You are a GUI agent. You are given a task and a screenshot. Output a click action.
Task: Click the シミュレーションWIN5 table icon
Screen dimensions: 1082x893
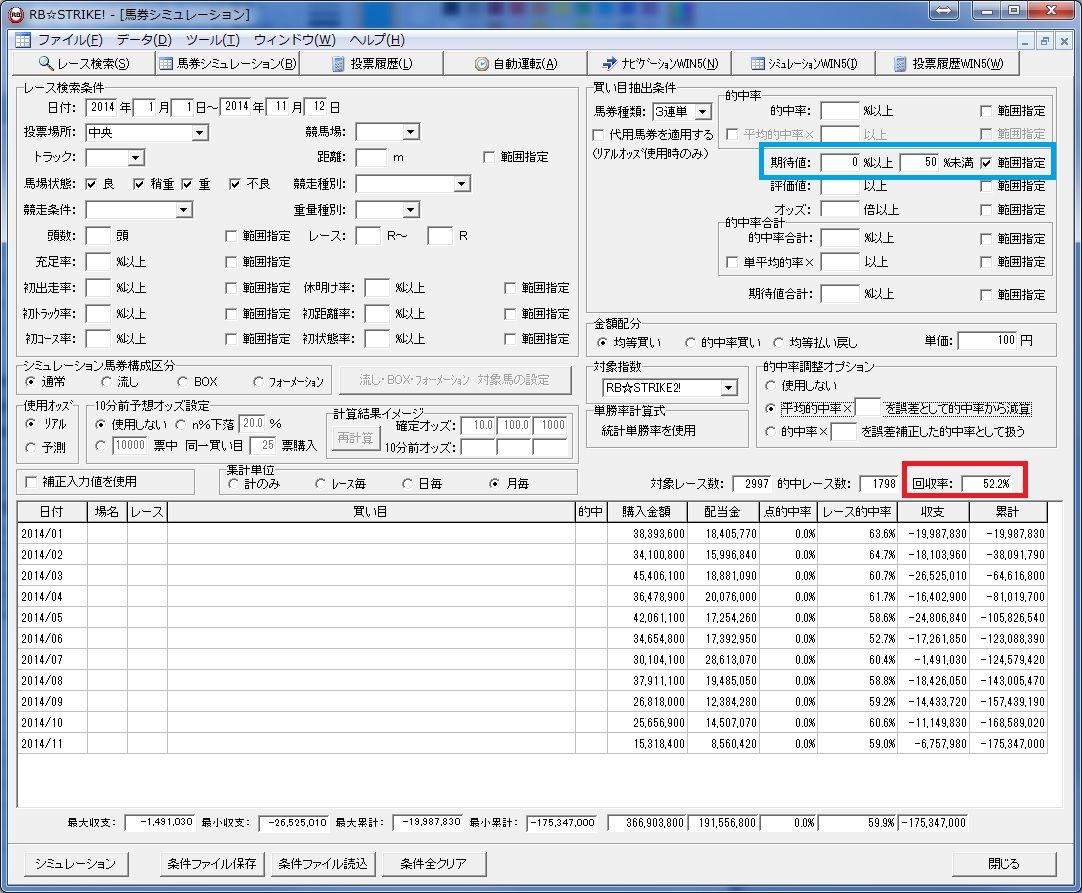758,63
